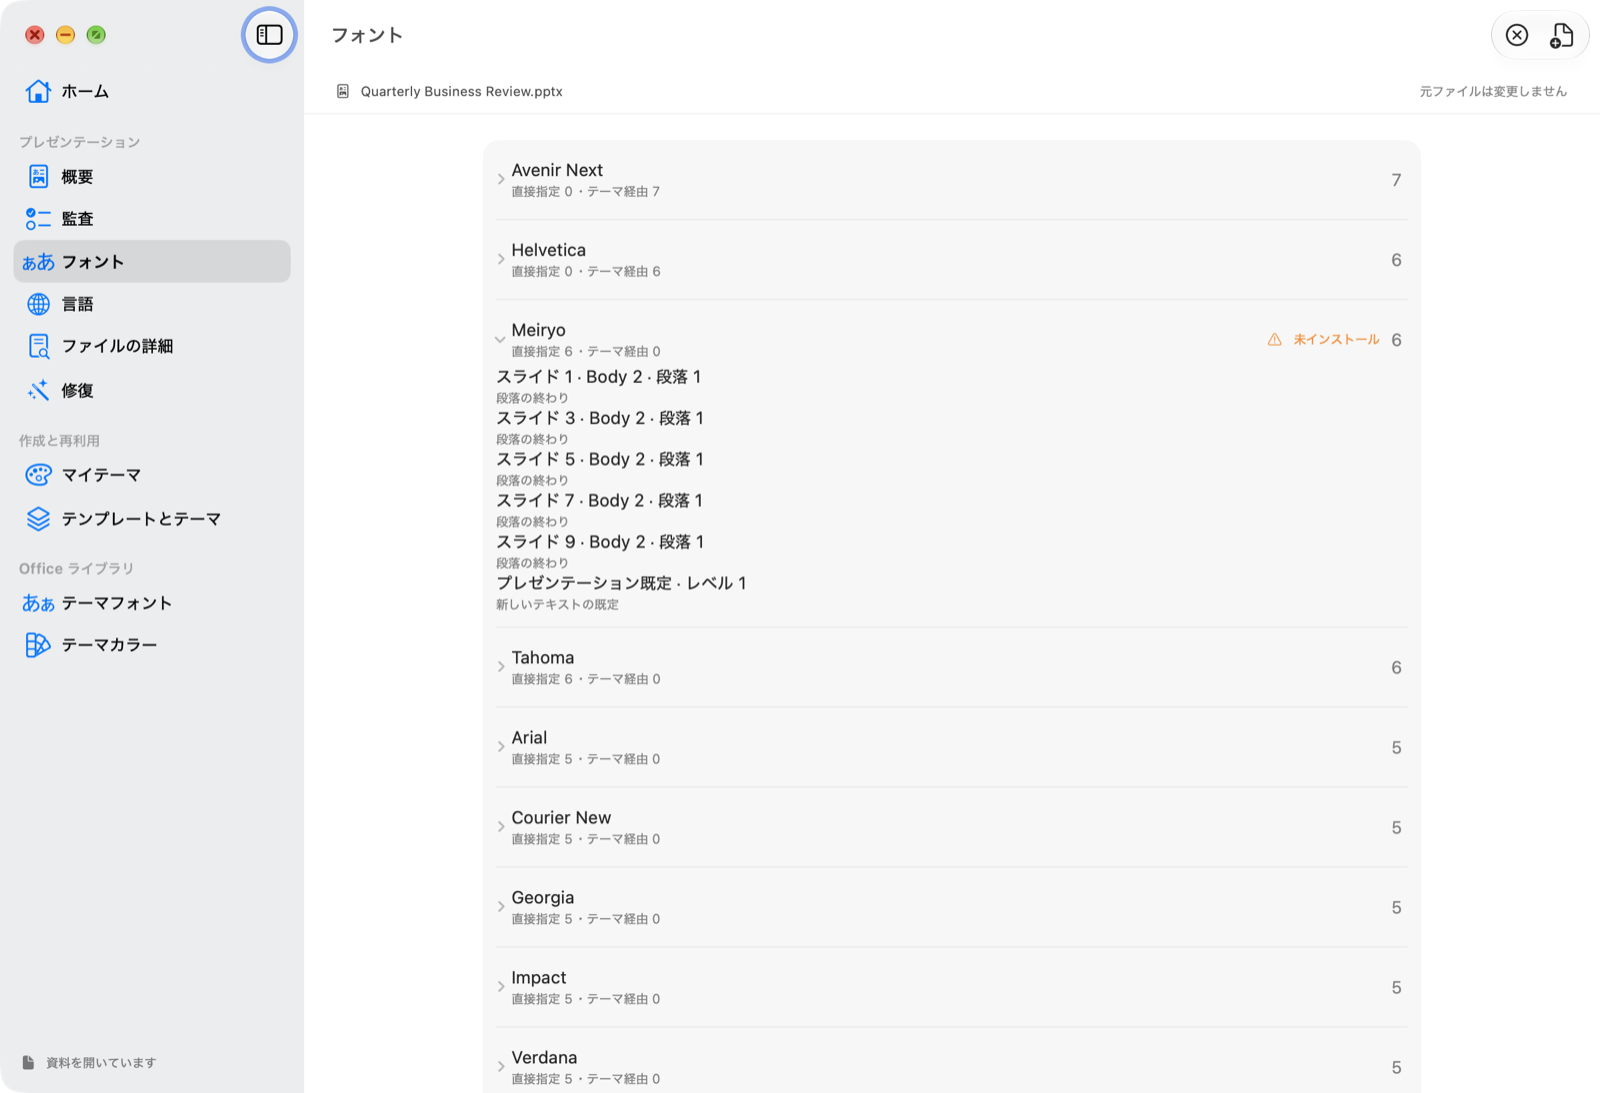The width and height of the screenshot is (1600, 1093).
Task: Select スライド 7 · Body 2 · 段落 1 entry
Action: point(600,500)
